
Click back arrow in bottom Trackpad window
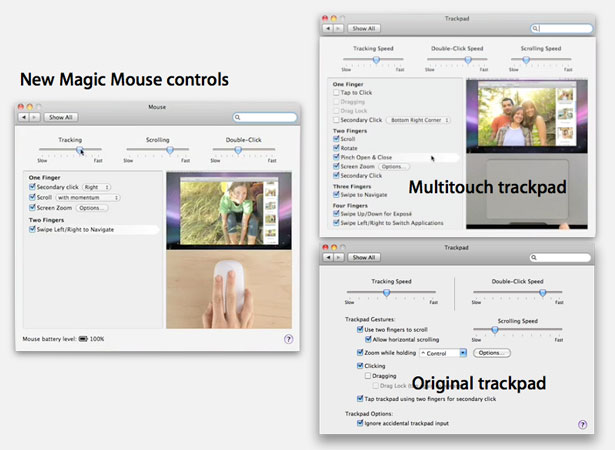pos(328,257)
